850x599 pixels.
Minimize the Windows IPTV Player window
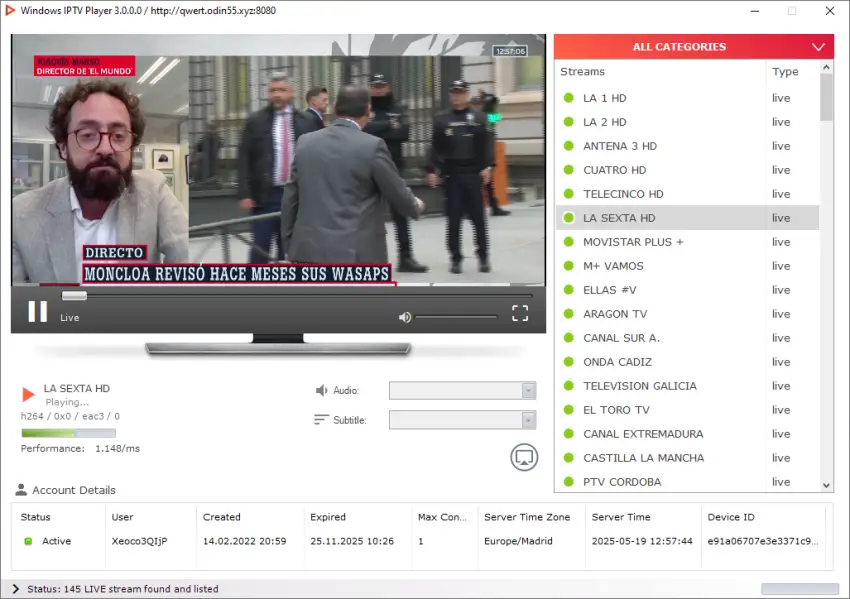click(x=755, y=11)
